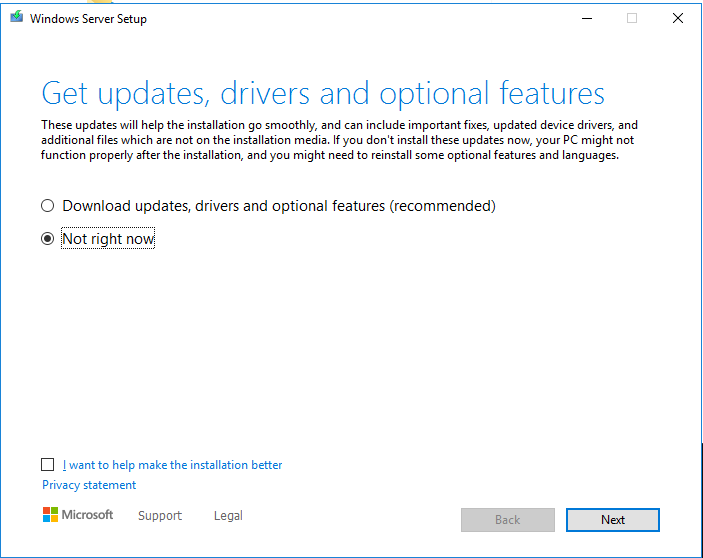Viewport: 703px width, 558px height.
Task: Minimize the Windows Server Setup window
Action: click(x=587, y=18)
